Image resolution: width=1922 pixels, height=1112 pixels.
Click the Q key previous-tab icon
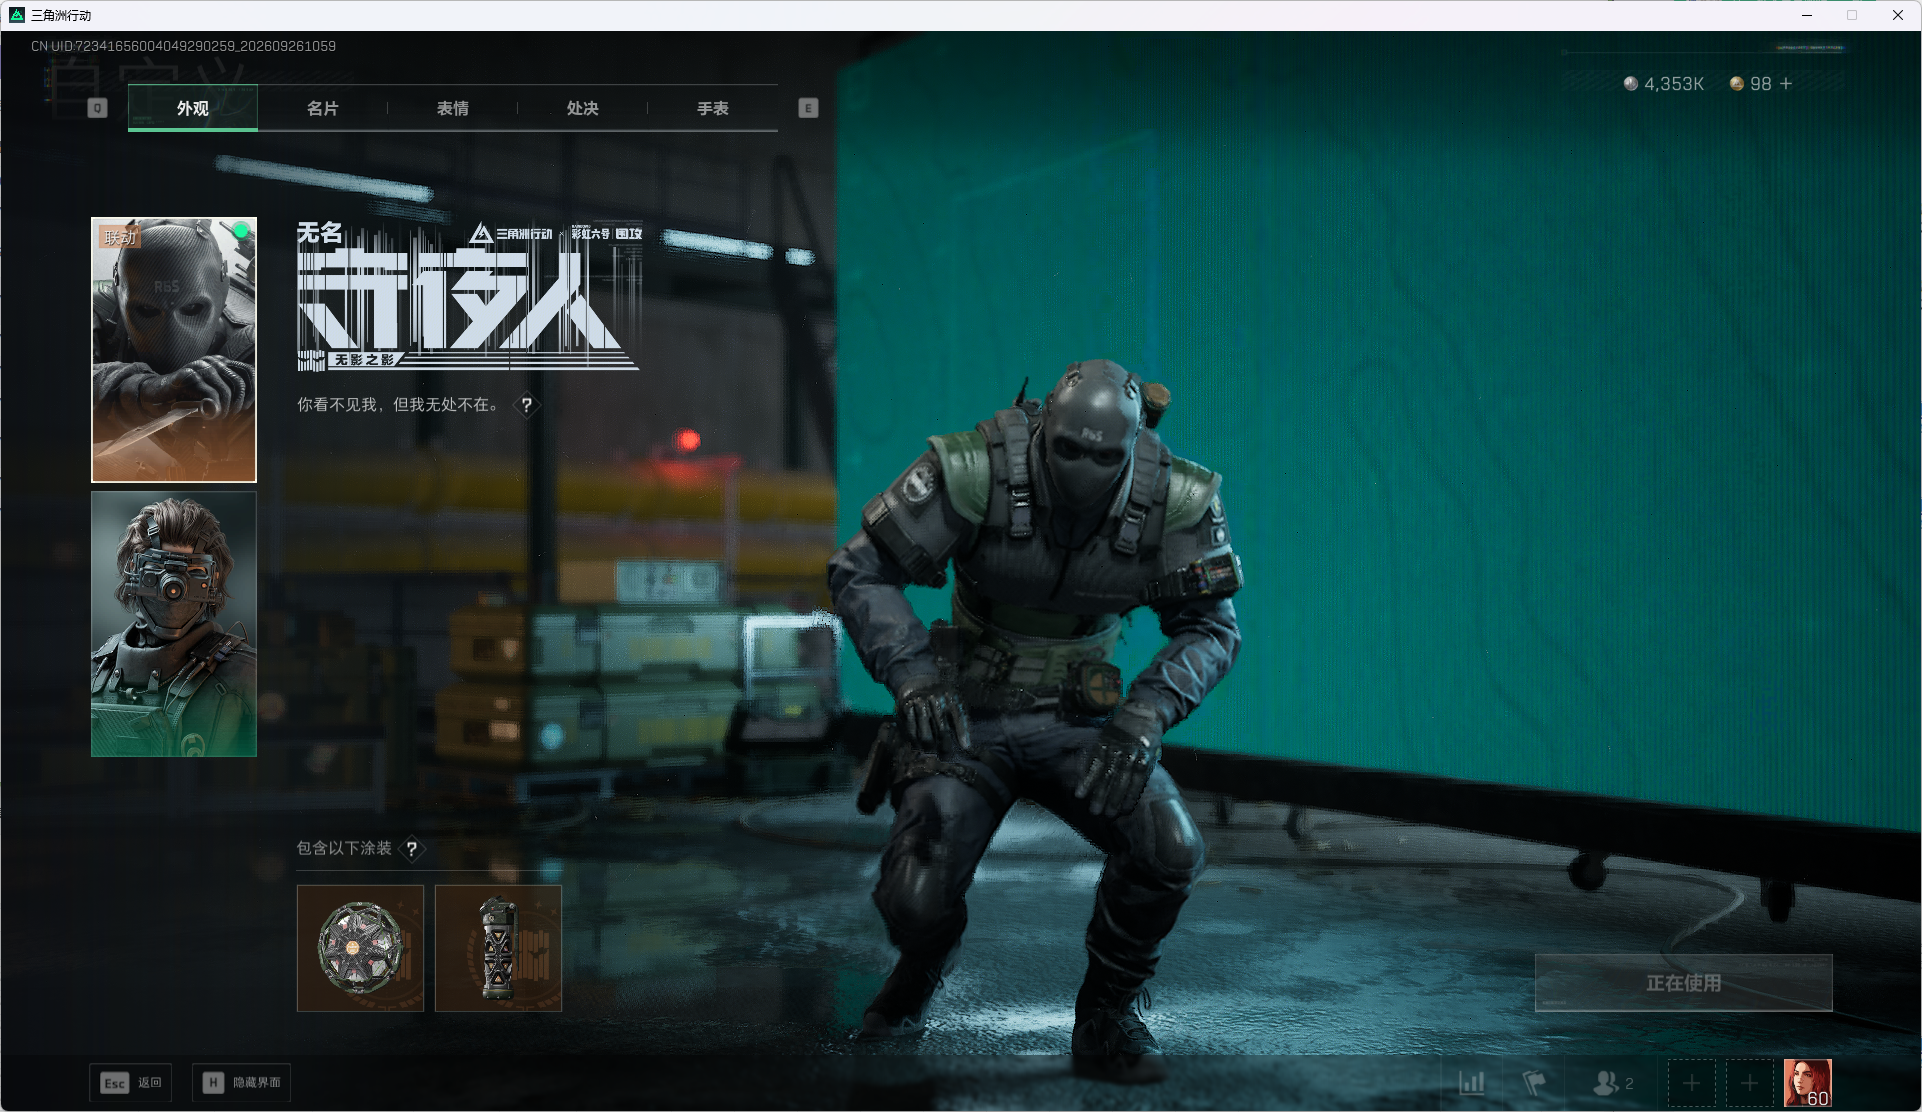(97, 108)
